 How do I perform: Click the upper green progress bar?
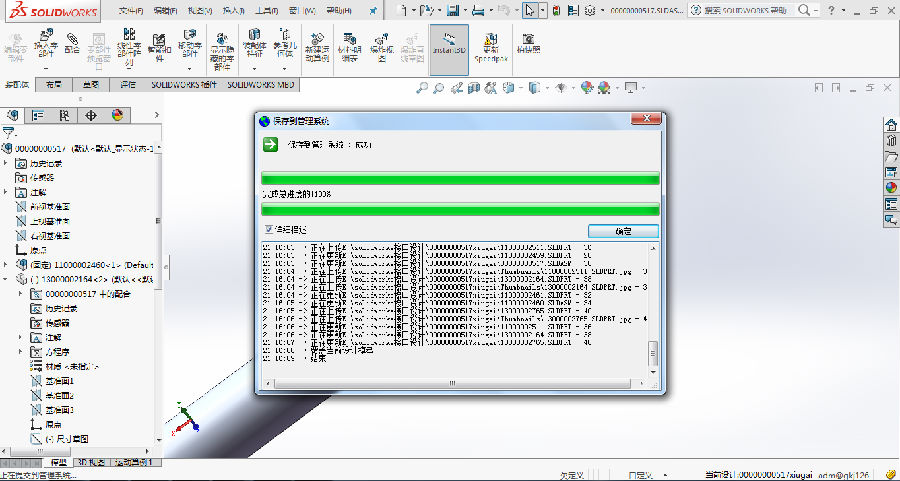[459, 179]
